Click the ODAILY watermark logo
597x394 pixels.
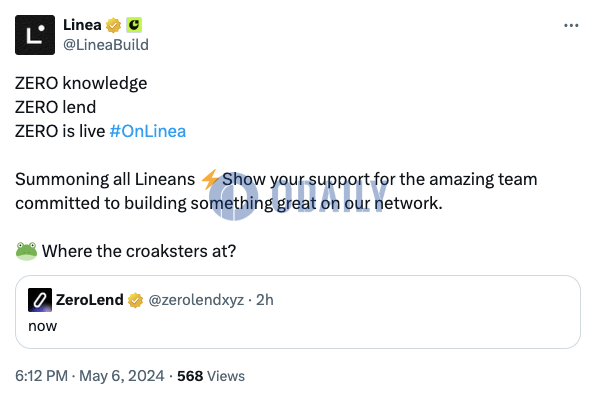click(x=298, y=197)
